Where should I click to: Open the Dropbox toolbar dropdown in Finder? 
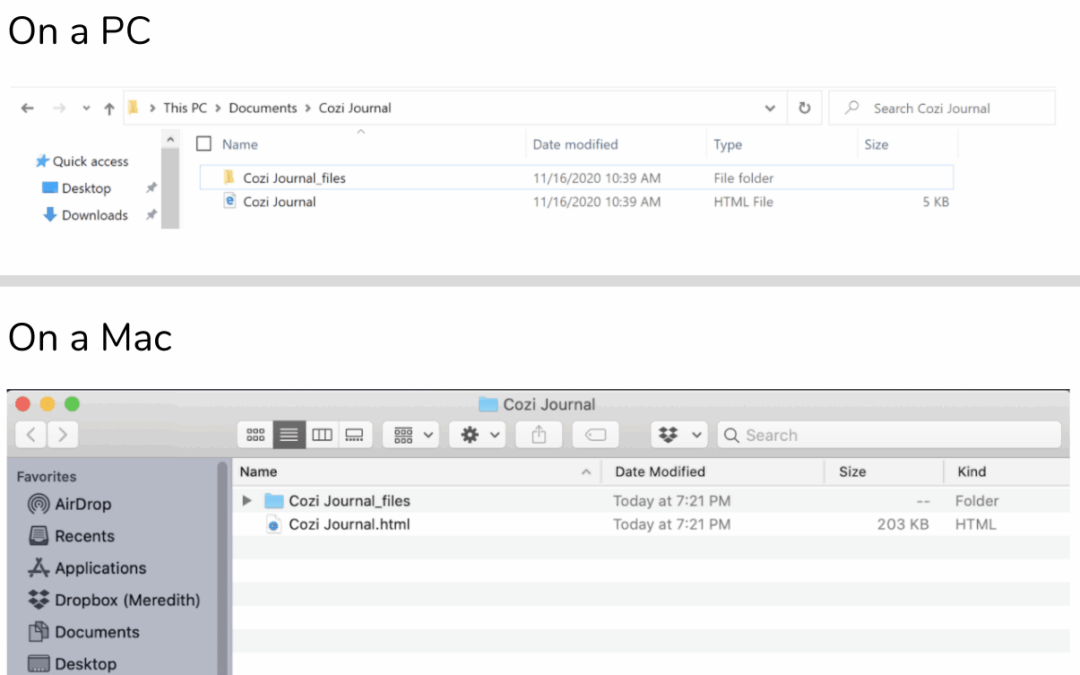tap(679, 435)
